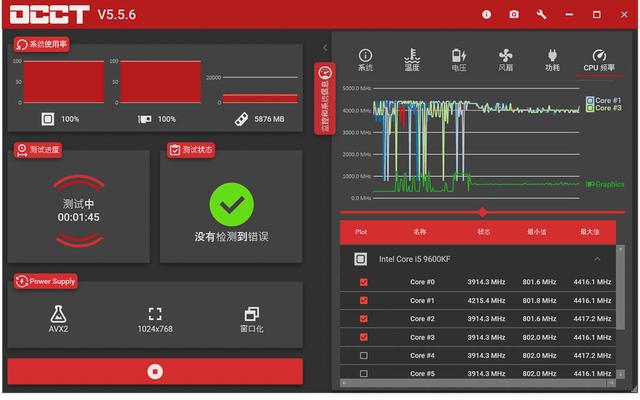
Task: Open the info icon in title bar
Action: pos(486,15)
